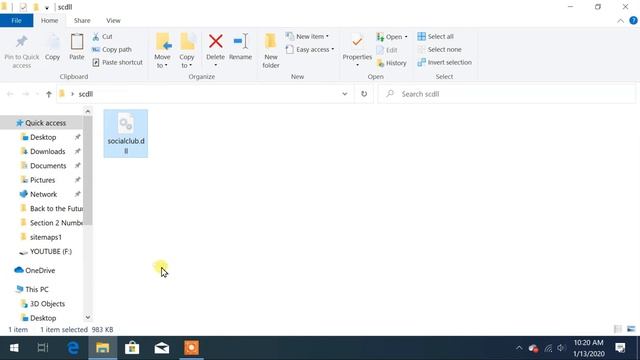Open Microsoft Store from taskbar
Image resolution: width=640 pixels, height=360 pixels.
[132, 348]
